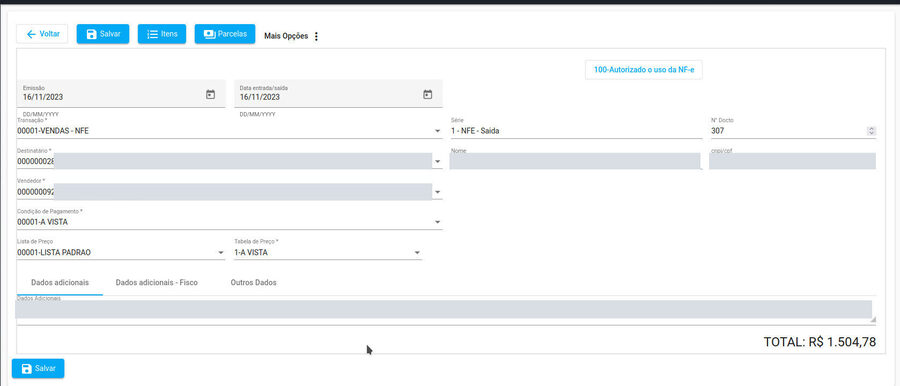Adjust the Nº Docto spinner arrows
The width and height of the screenshot is (900, 386).
point(871,131)
